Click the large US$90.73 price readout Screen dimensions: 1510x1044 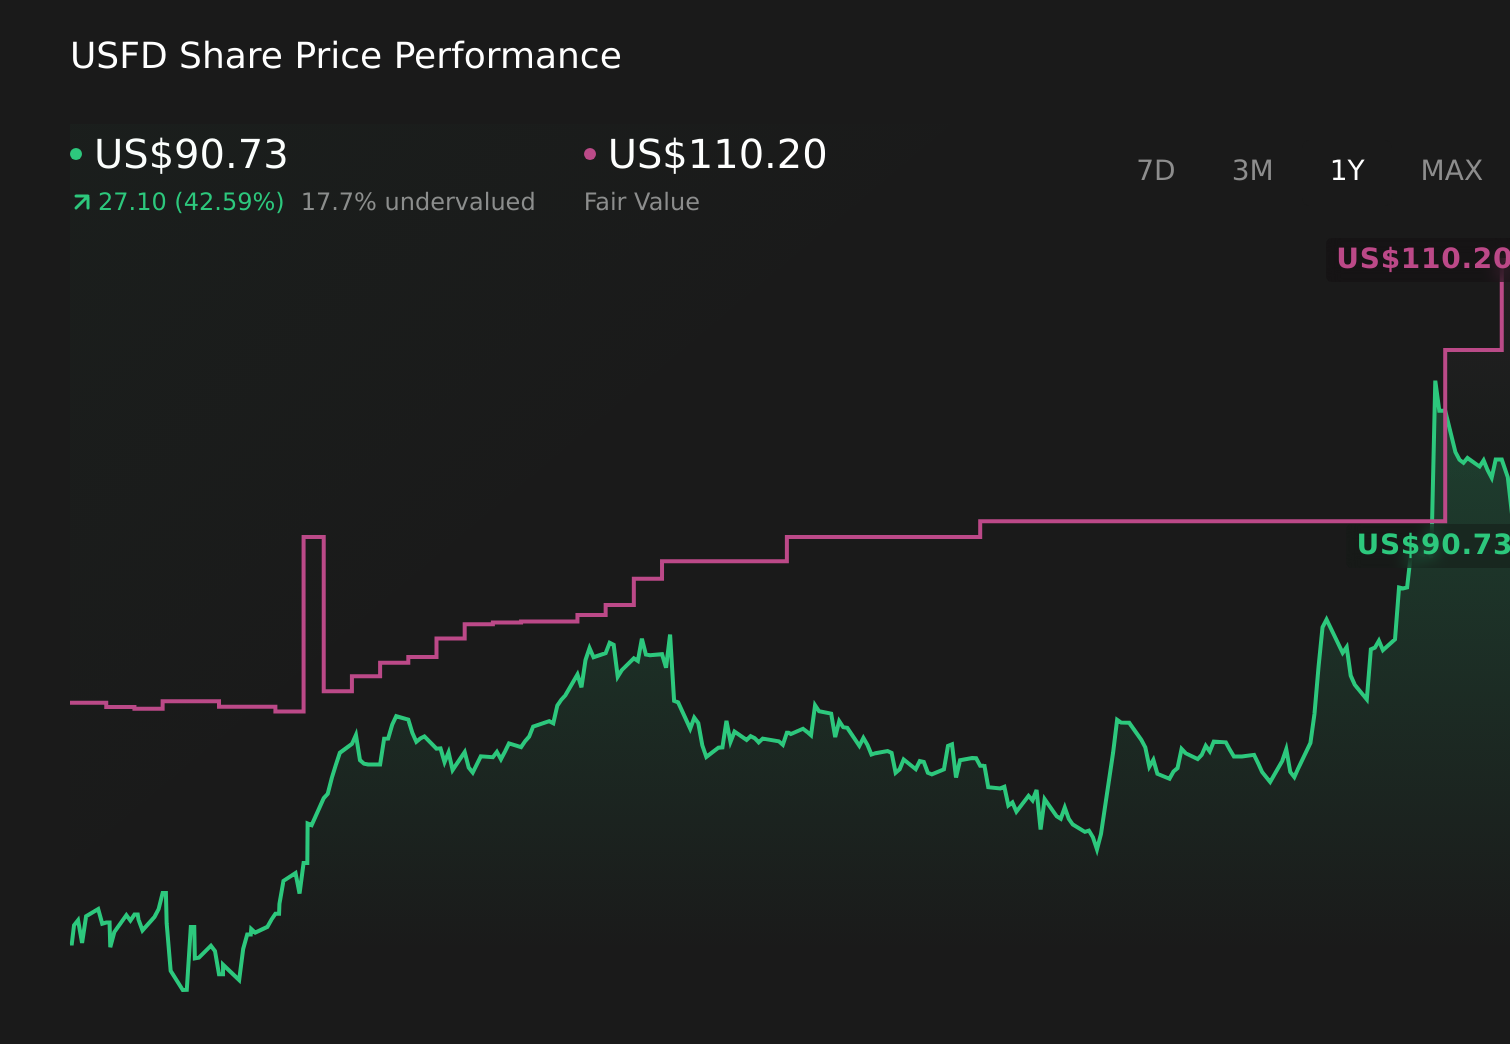pos(191,154)
